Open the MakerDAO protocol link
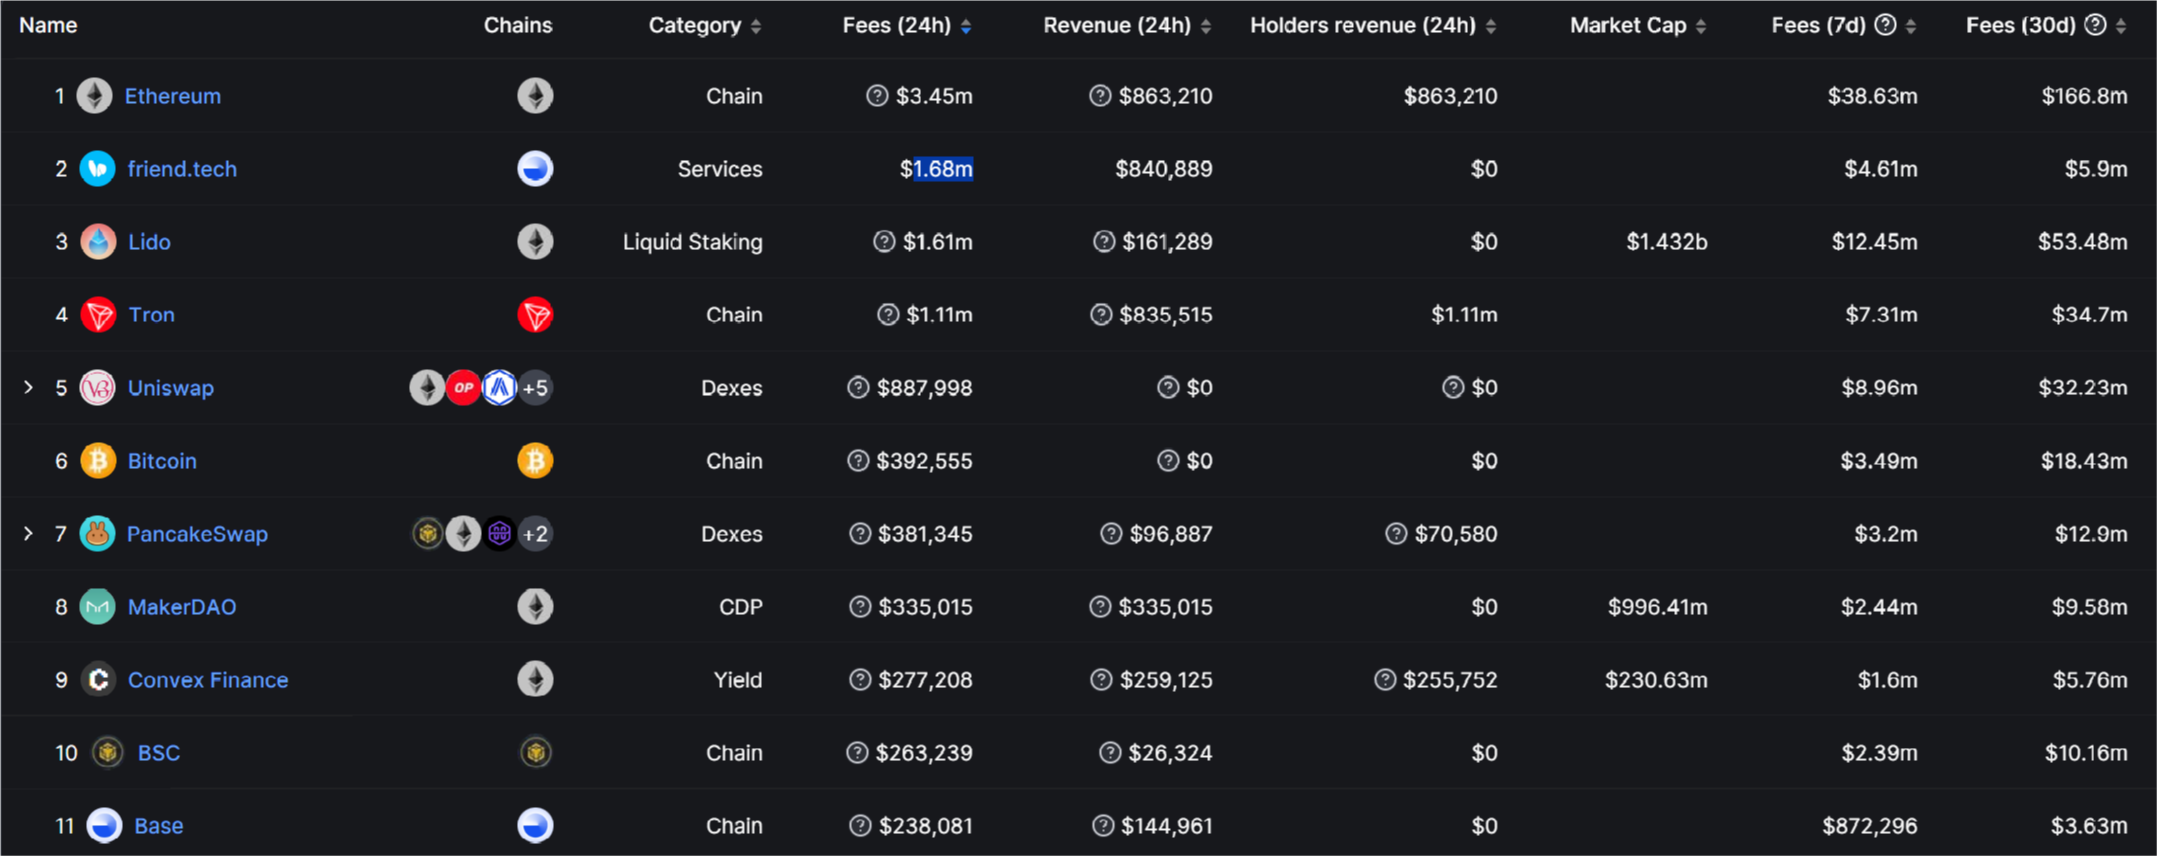 182,607
